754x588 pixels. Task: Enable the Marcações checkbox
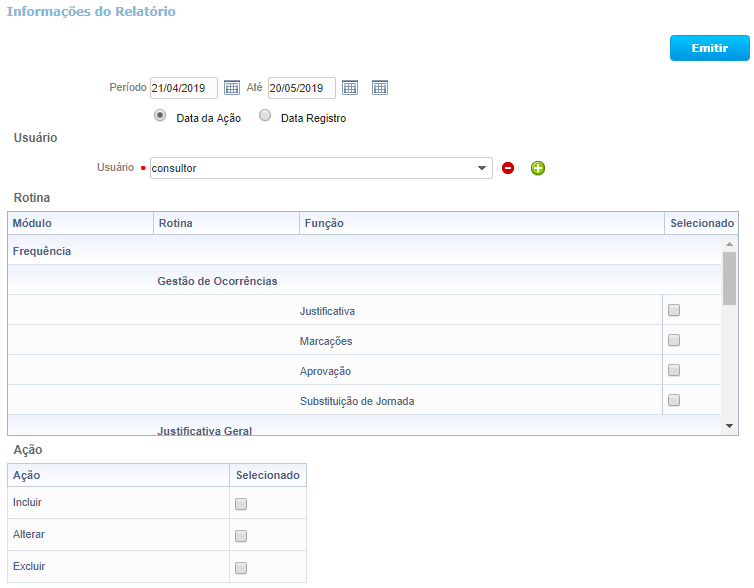674,341
